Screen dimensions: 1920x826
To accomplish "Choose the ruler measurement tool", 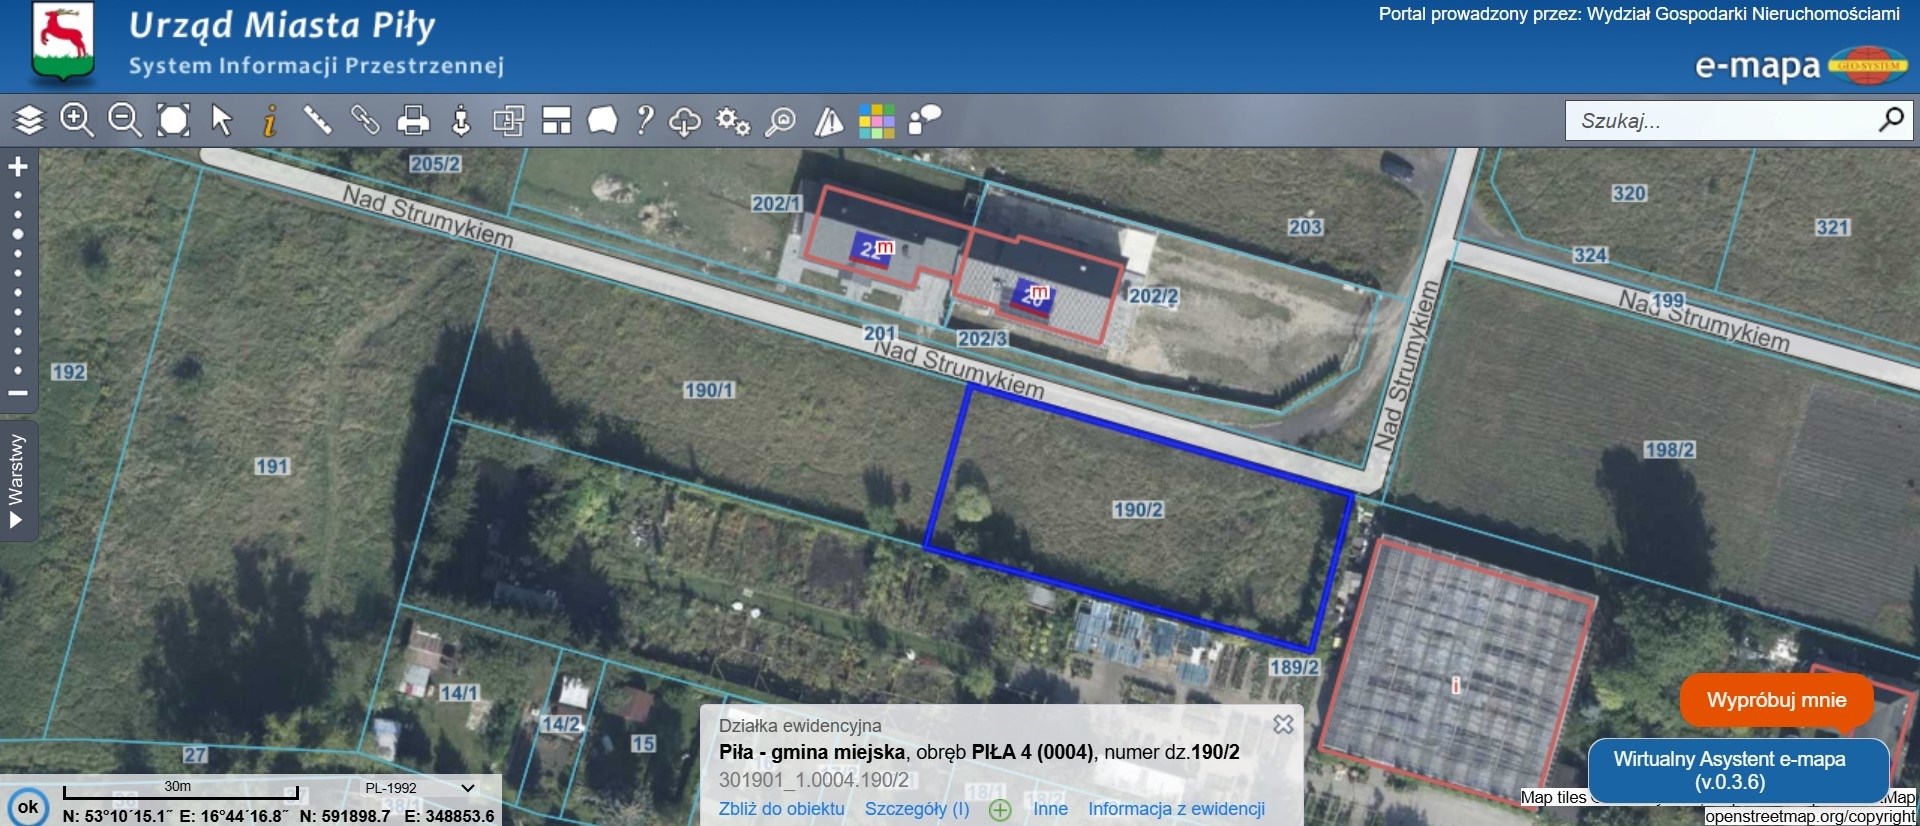I will tap(317, 121).
